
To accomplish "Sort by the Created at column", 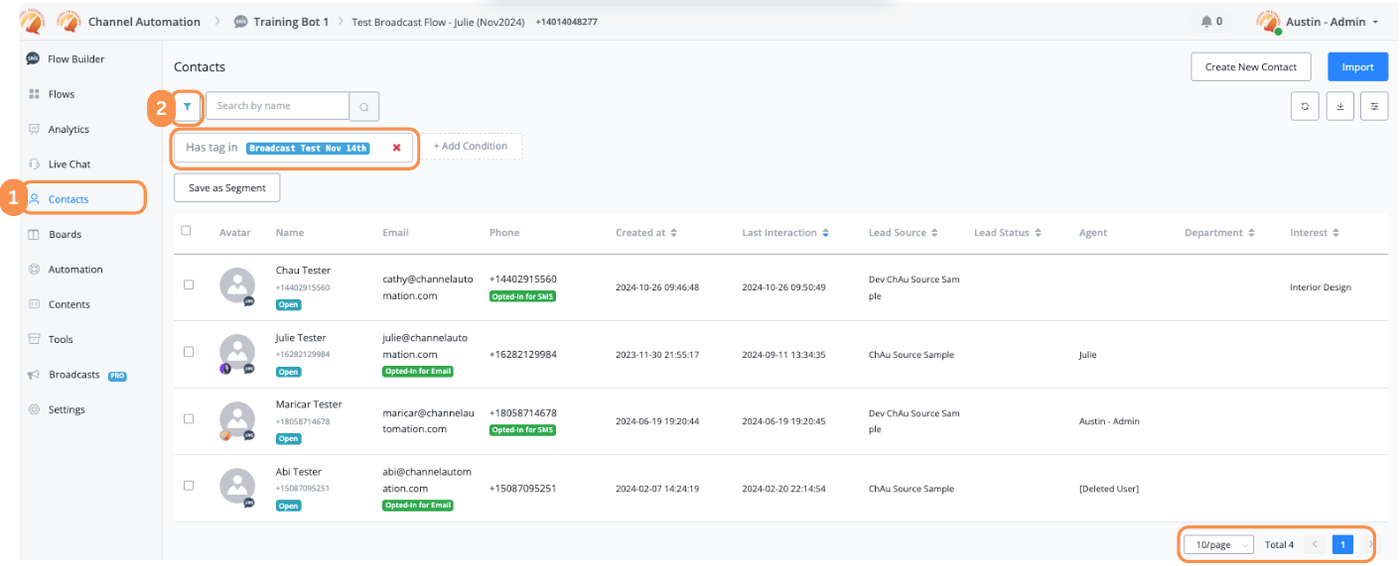I will (646, 233).
